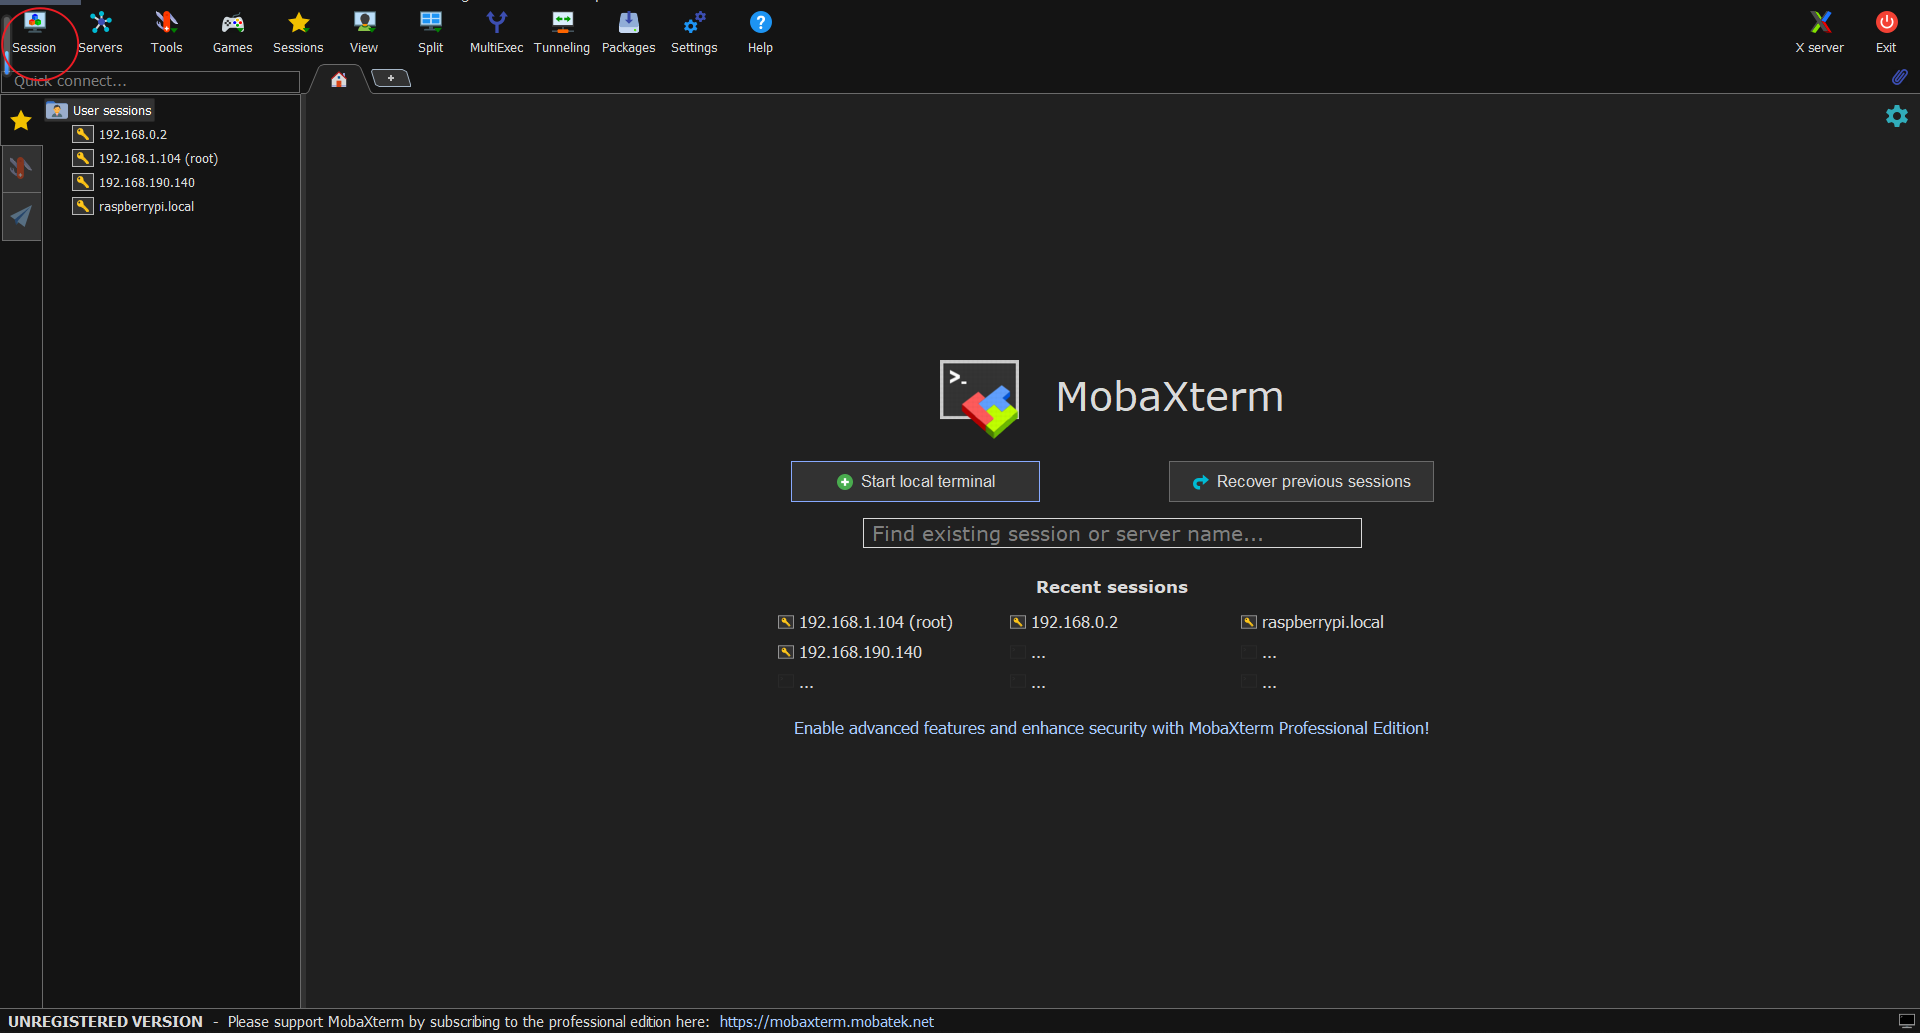This screenshot has height=1033, width=1920.
Task: Select the sidebar Tools tab icon
Action: click(21, 168)
